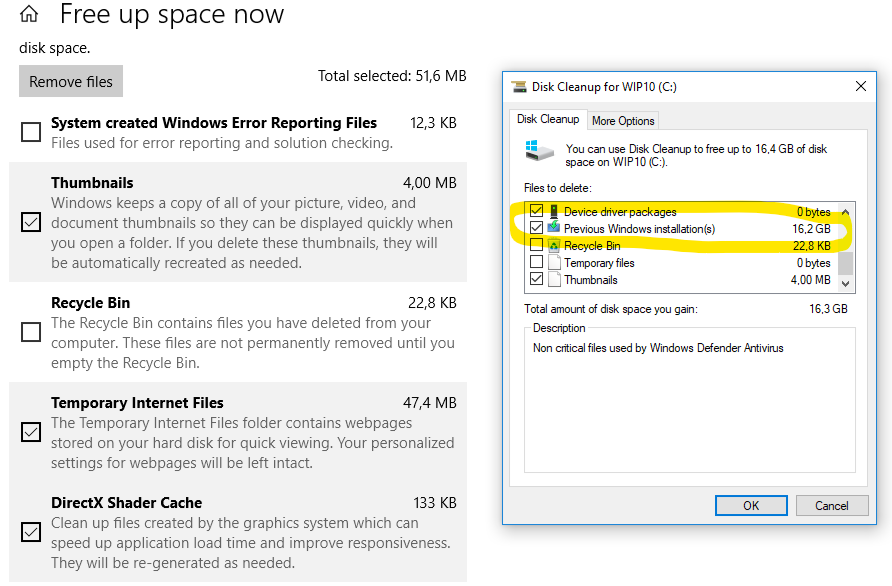Click the Thumbnails page icon in Disk Cleanup

(554, 279)
